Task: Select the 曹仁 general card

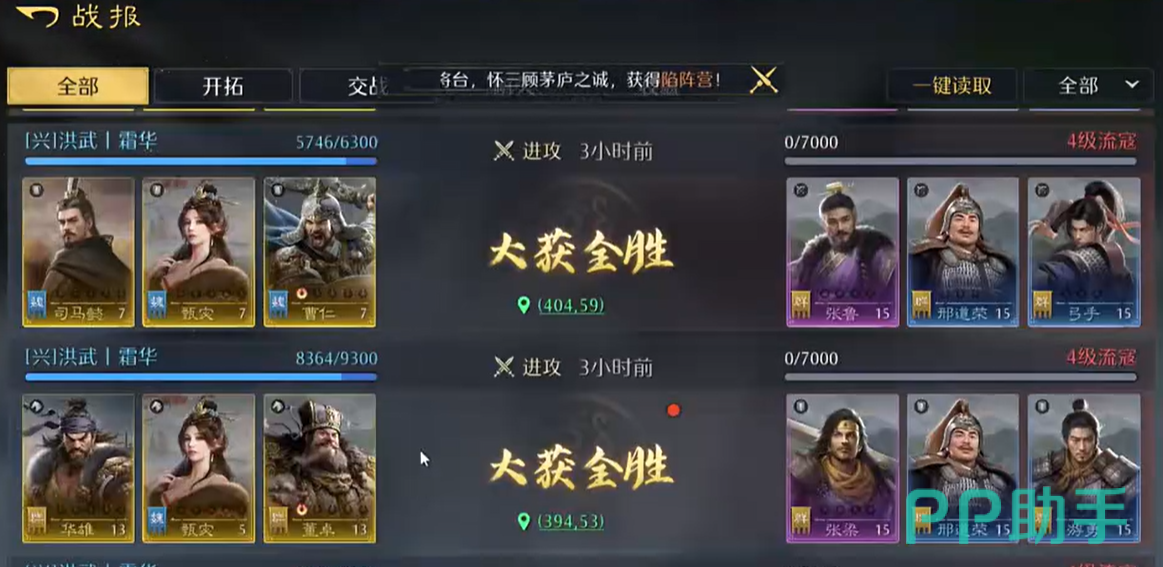Action: (320, 252)
